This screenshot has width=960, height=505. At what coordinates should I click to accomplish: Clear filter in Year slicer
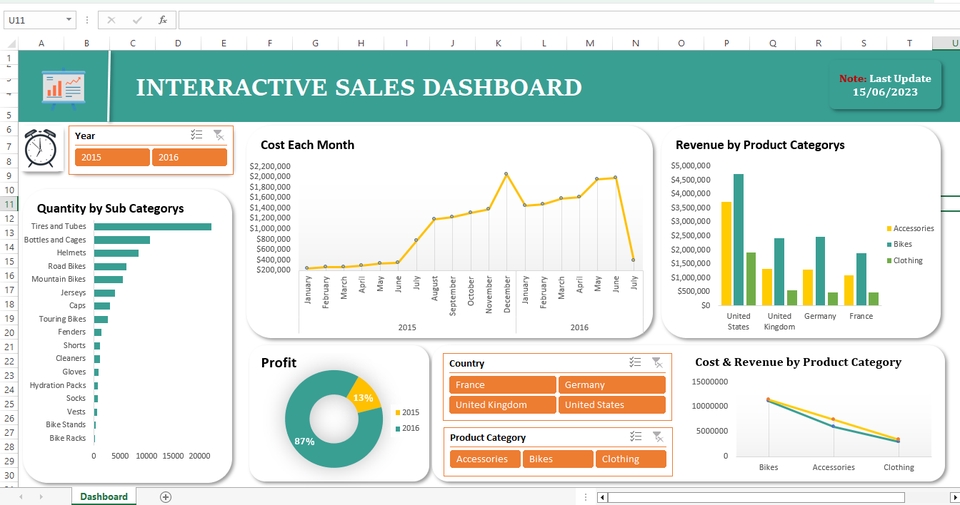(x=219, y=135)
